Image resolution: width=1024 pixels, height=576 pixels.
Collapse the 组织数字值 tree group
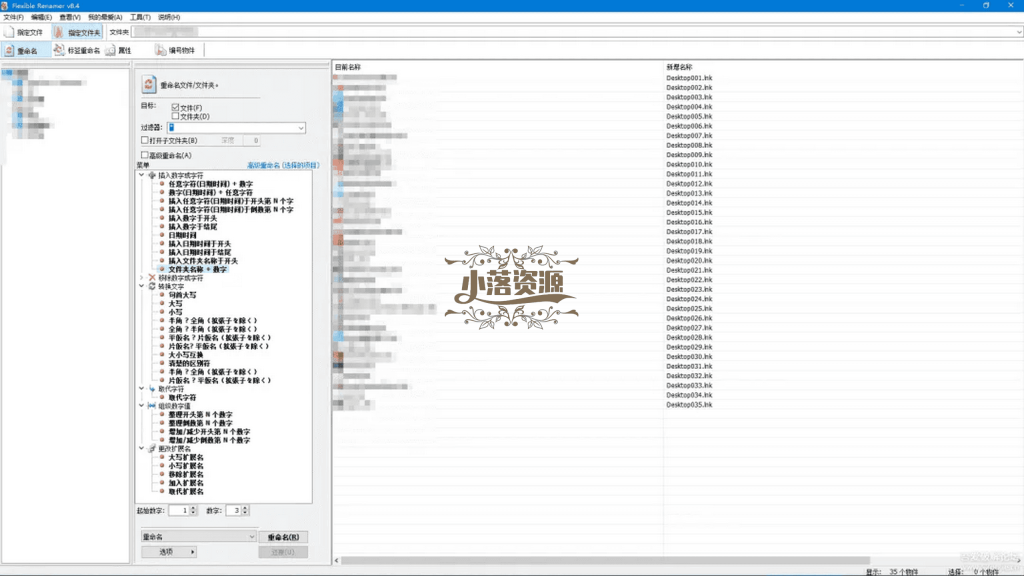coord(142,406)
